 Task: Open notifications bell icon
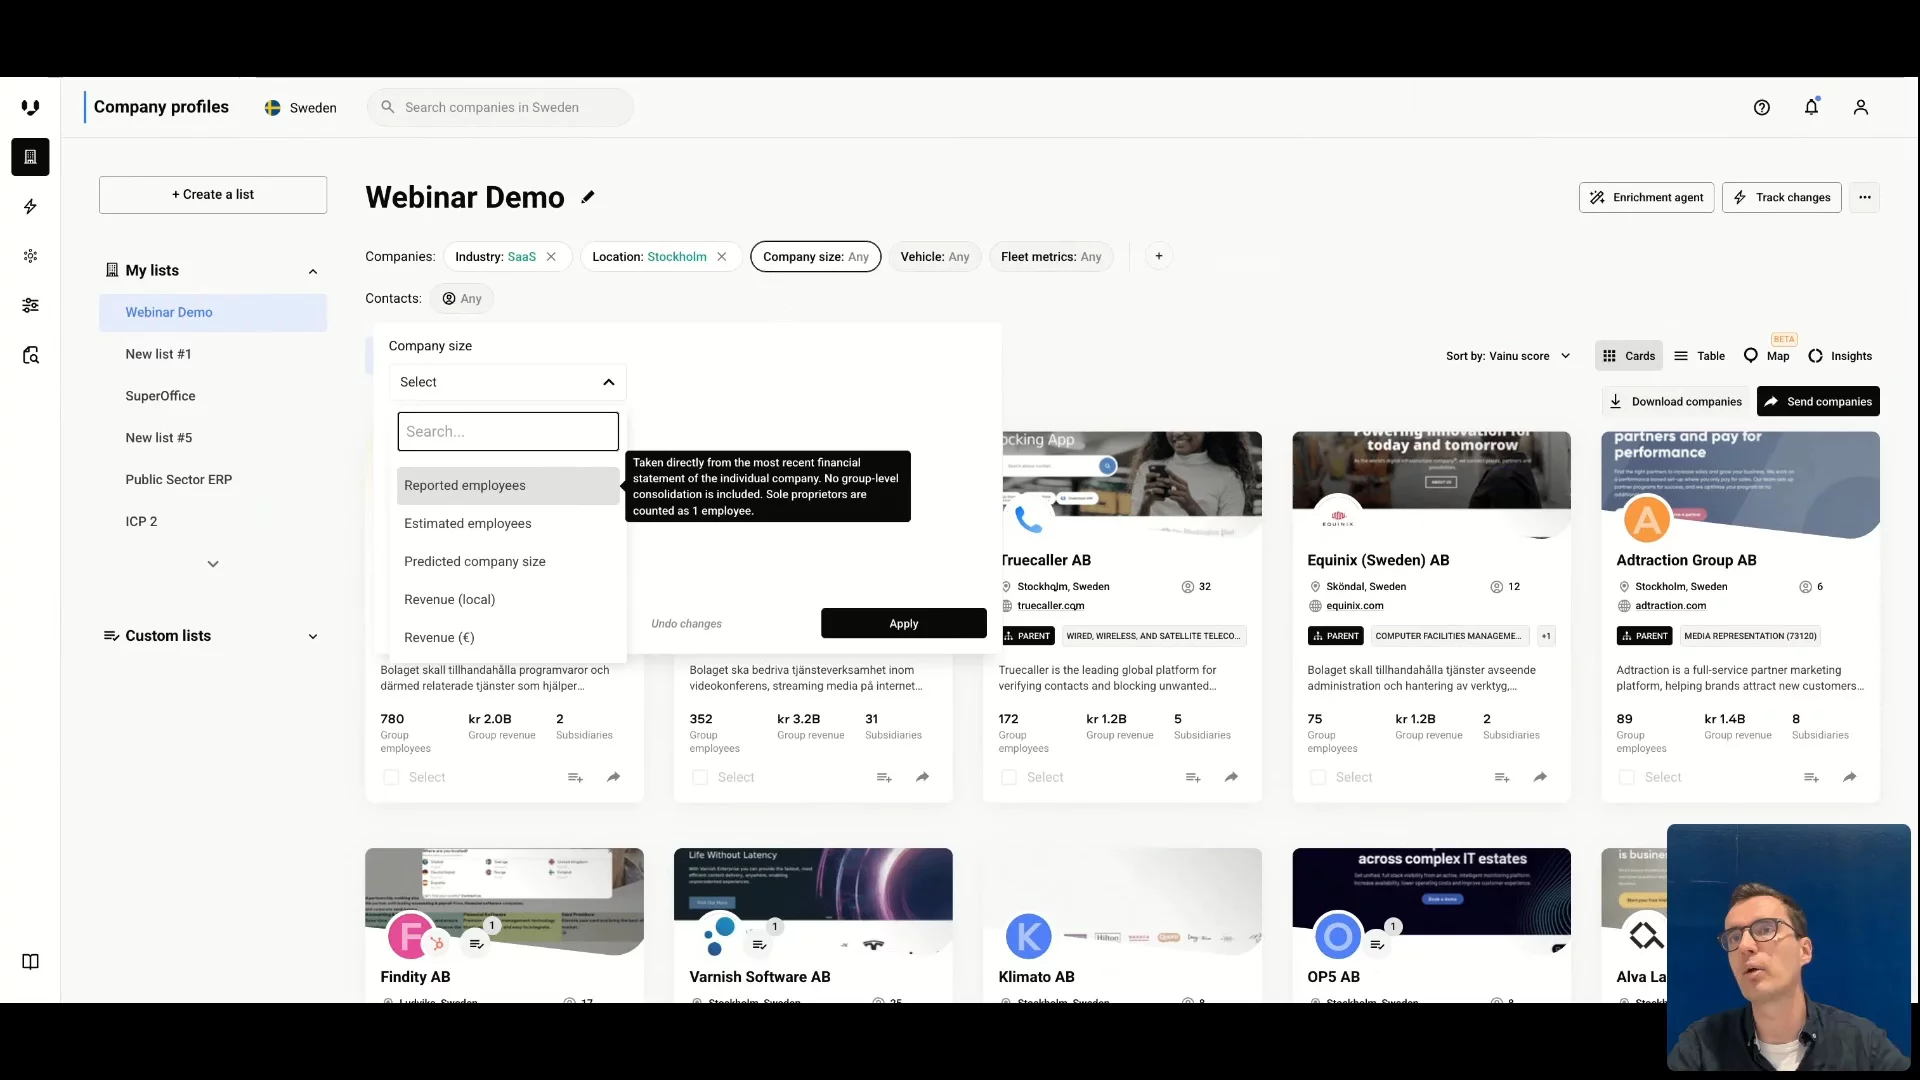pyautogui.click(x=1811, y=107)
